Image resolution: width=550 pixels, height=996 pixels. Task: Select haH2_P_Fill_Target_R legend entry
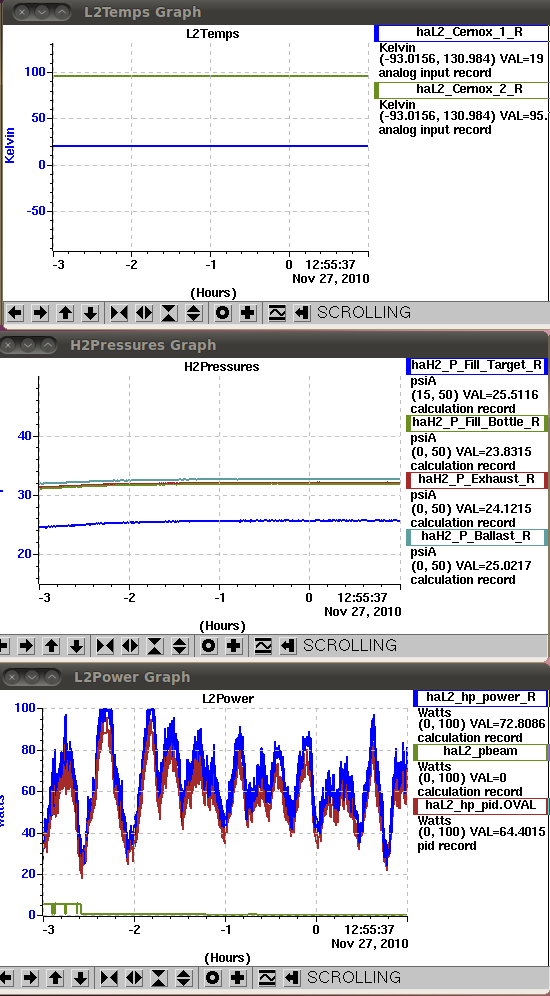[x=477, y=365]
